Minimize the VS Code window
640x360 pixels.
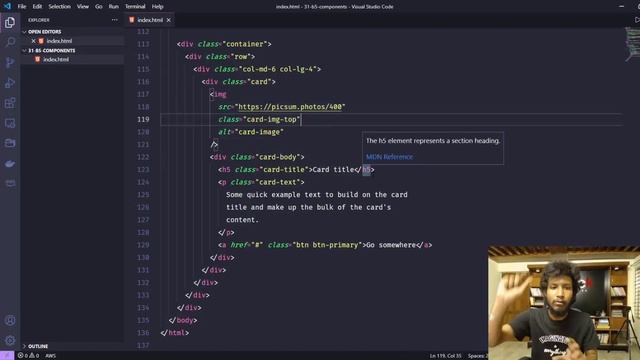click(621, 6)
